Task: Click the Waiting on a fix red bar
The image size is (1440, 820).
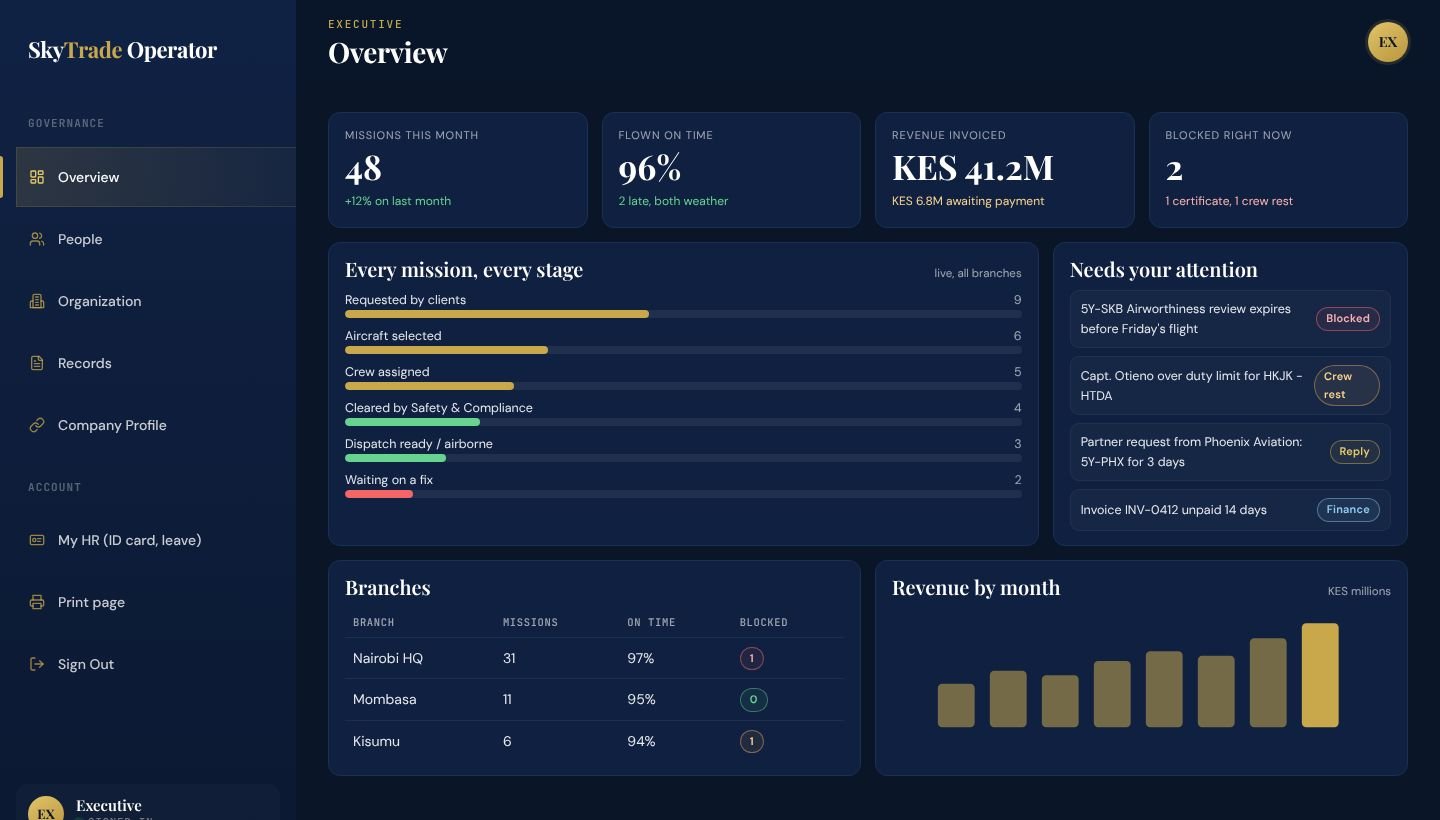Action: click(379, 494)
